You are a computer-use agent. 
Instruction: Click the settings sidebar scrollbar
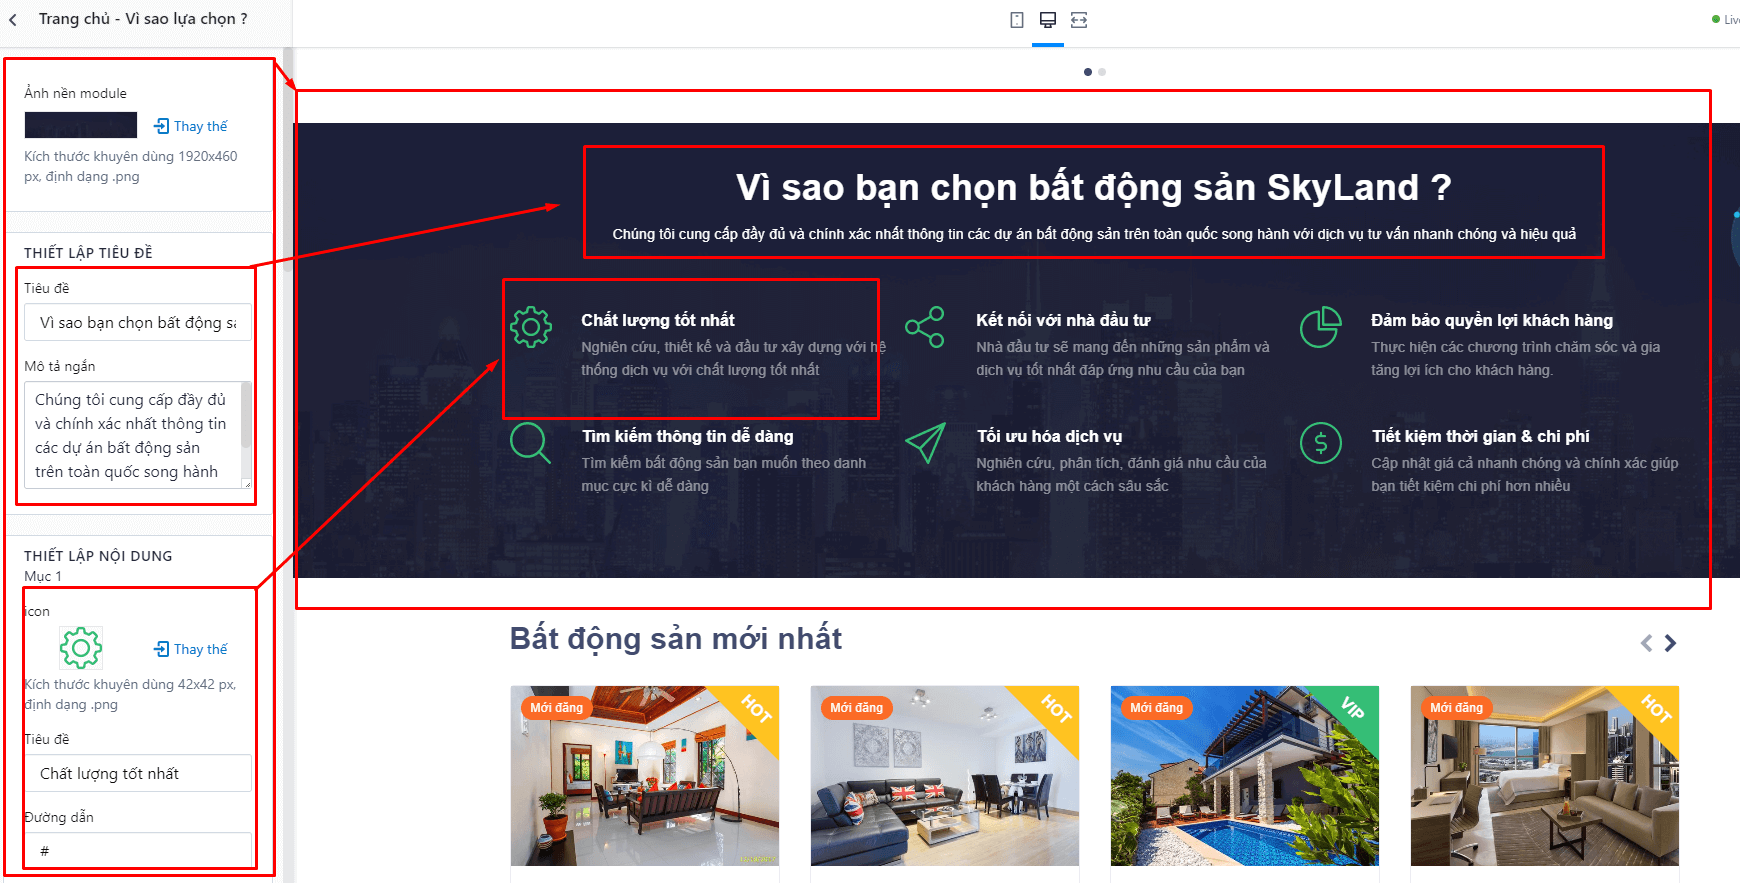coord(288,160)
